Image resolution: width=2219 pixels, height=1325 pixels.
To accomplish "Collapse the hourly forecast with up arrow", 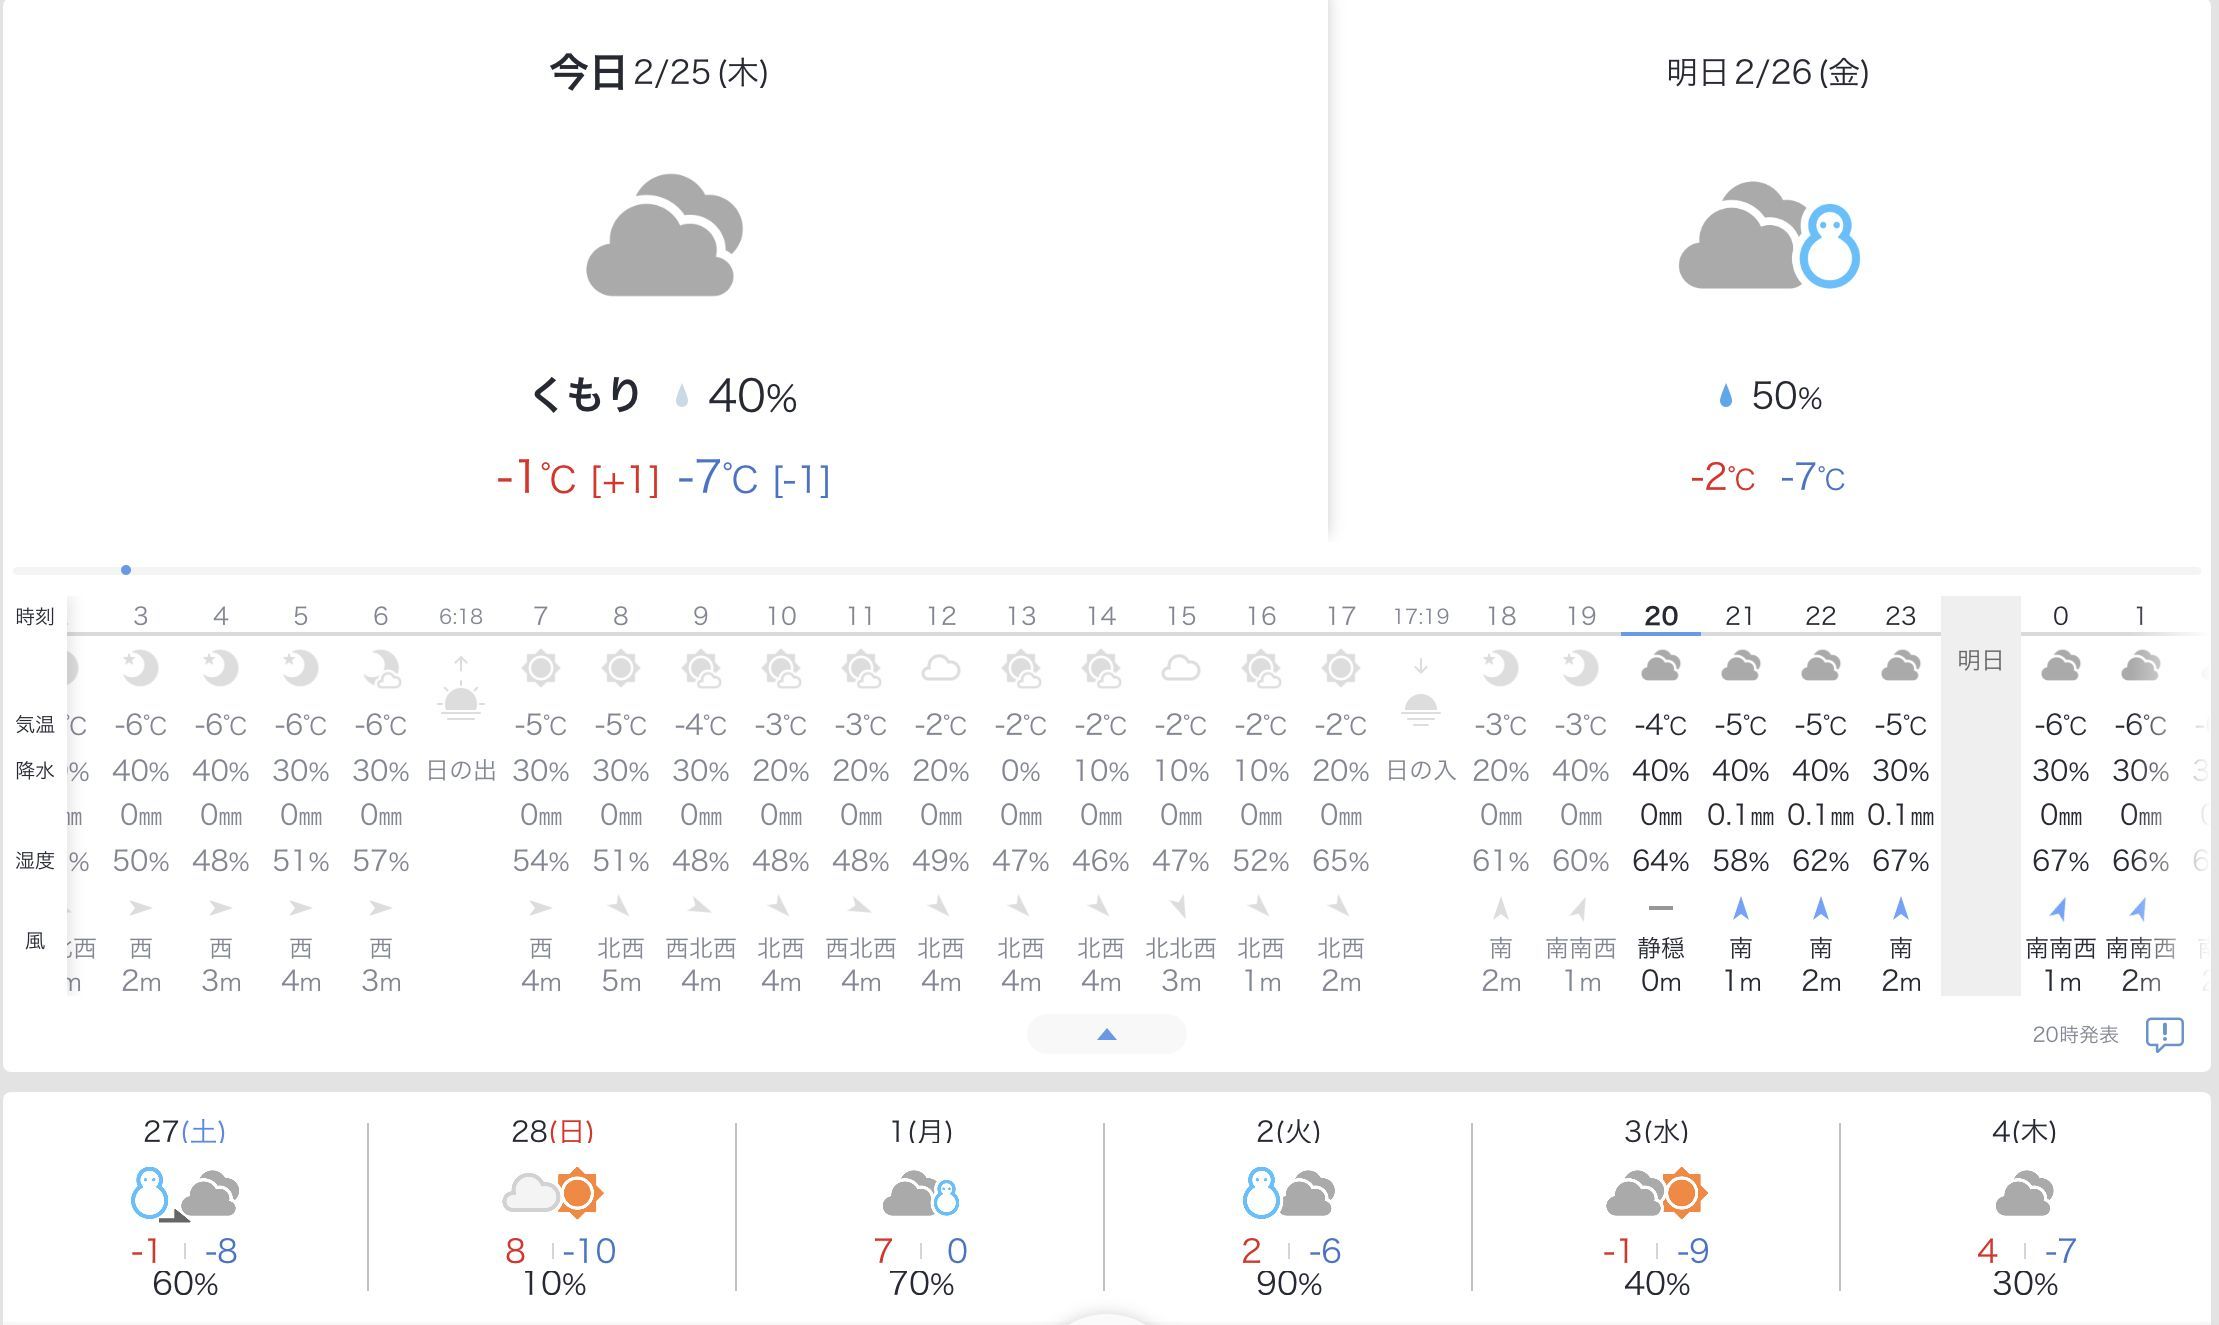I will pos(1106,1034).
